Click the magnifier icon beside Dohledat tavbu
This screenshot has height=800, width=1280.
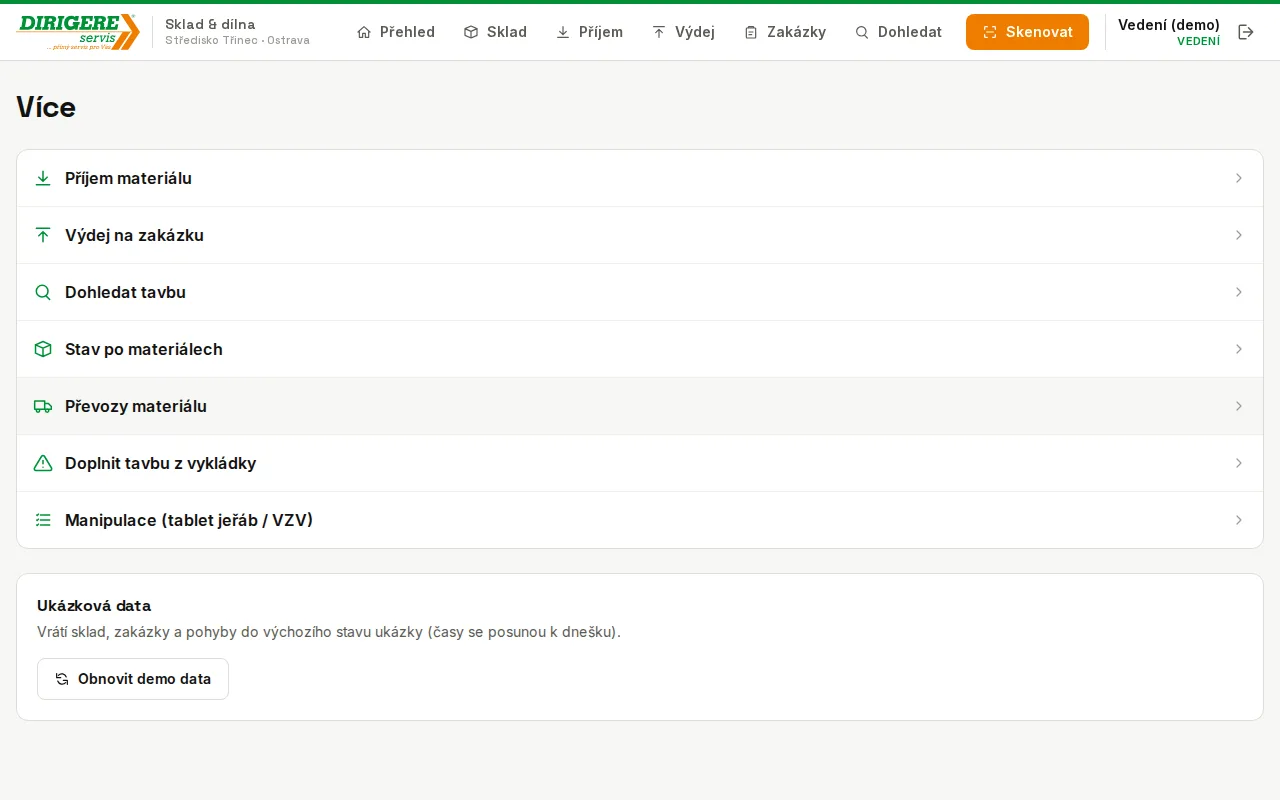[x=43, y=292]
